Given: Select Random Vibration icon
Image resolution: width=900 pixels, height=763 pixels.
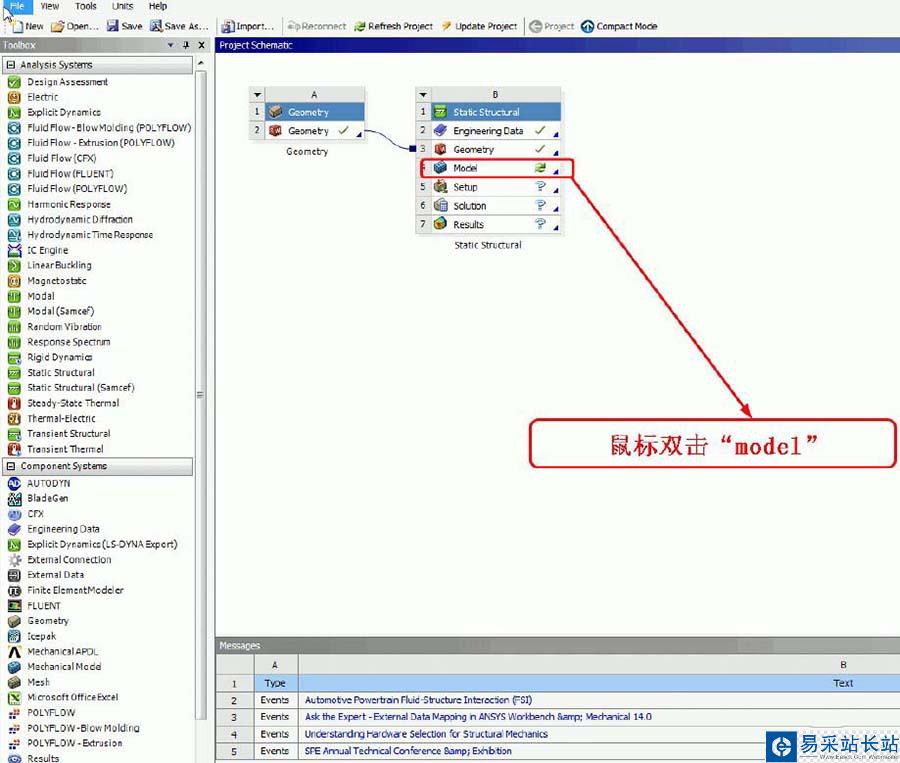Looking at the screenshot, I should tap(14, 327).
